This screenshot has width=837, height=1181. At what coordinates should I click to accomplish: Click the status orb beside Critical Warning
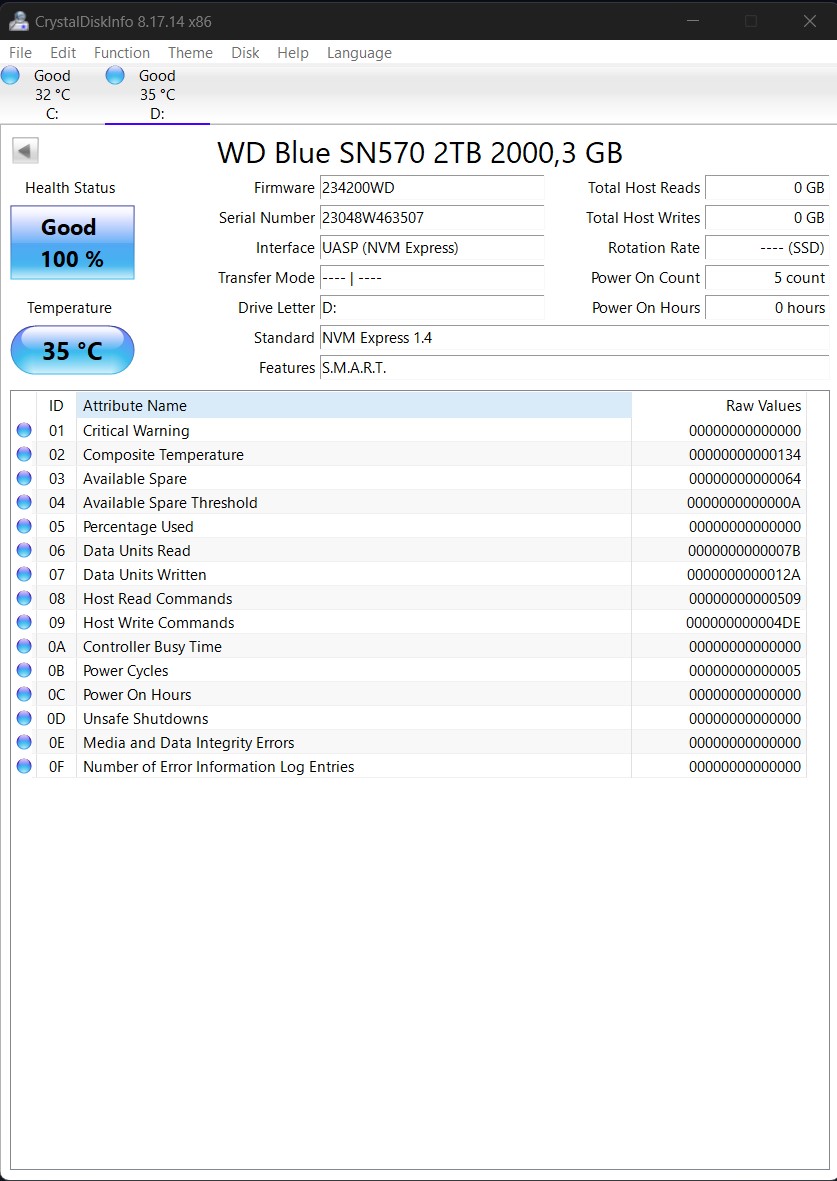tap(24, 431)
